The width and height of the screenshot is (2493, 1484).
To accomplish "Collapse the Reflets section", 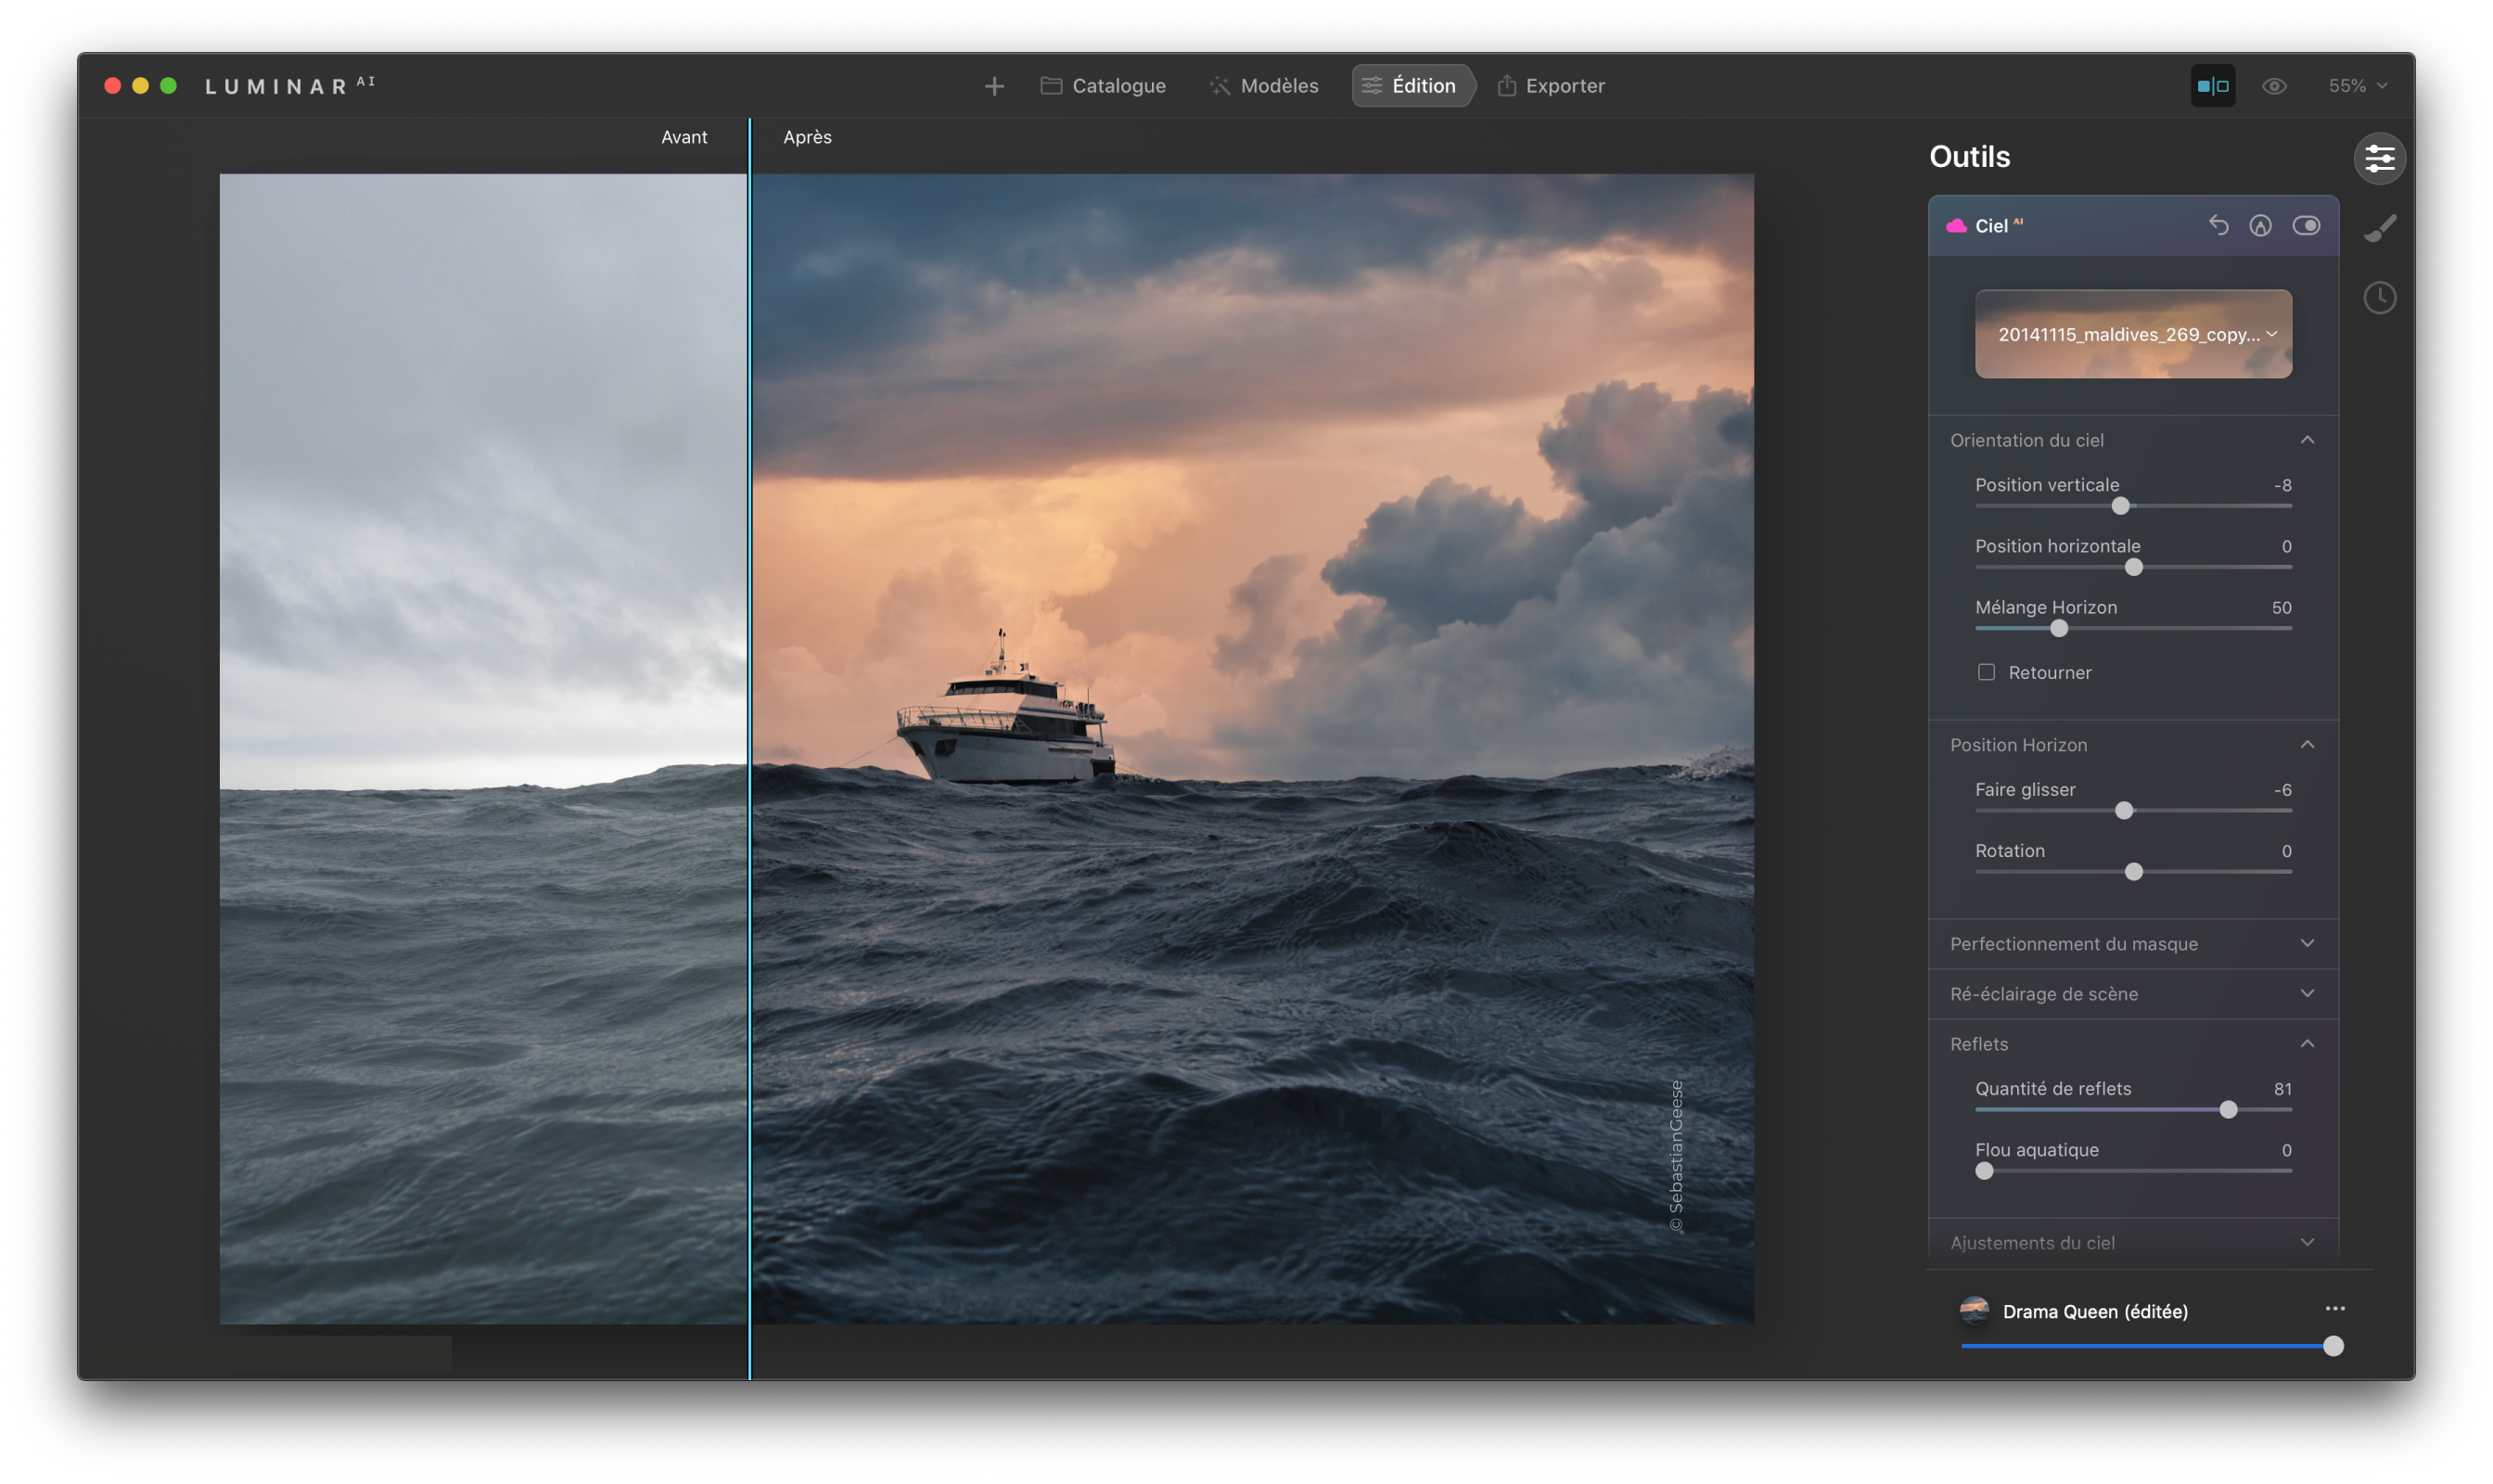I will click(2307, 1043).
